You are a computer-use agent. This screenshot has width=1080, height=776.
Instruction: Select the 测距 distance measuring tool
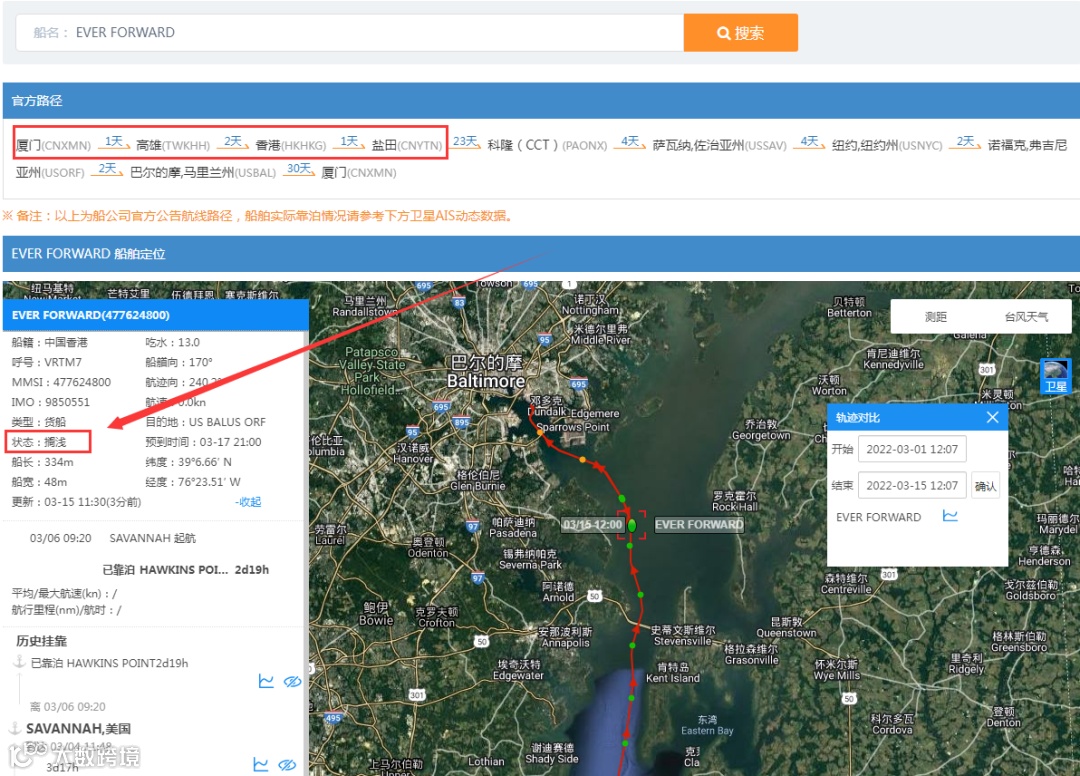935,317
